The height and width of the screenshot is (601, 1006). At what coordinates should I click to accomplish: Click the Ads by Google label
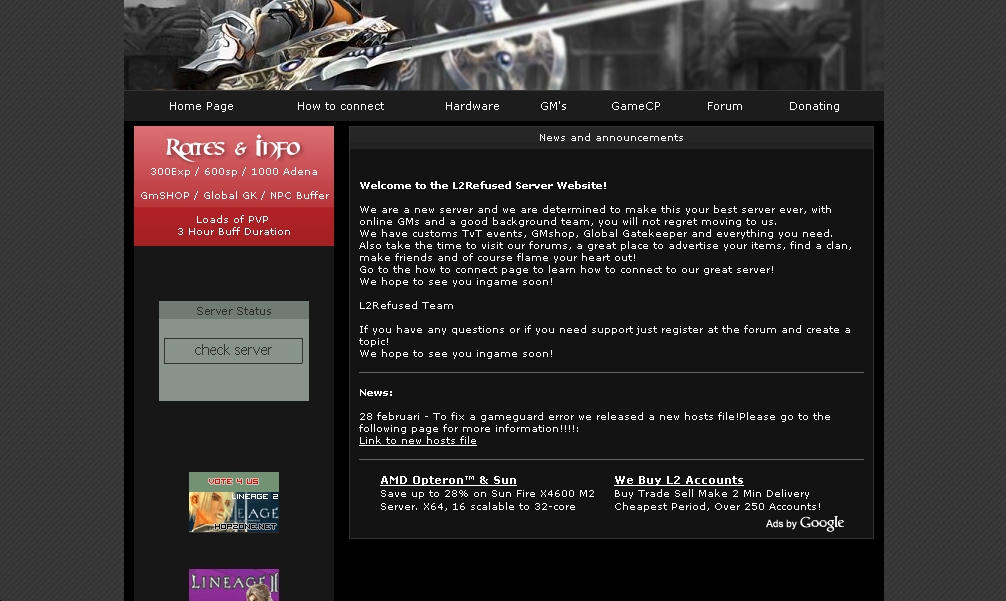(x=805, y=523)
